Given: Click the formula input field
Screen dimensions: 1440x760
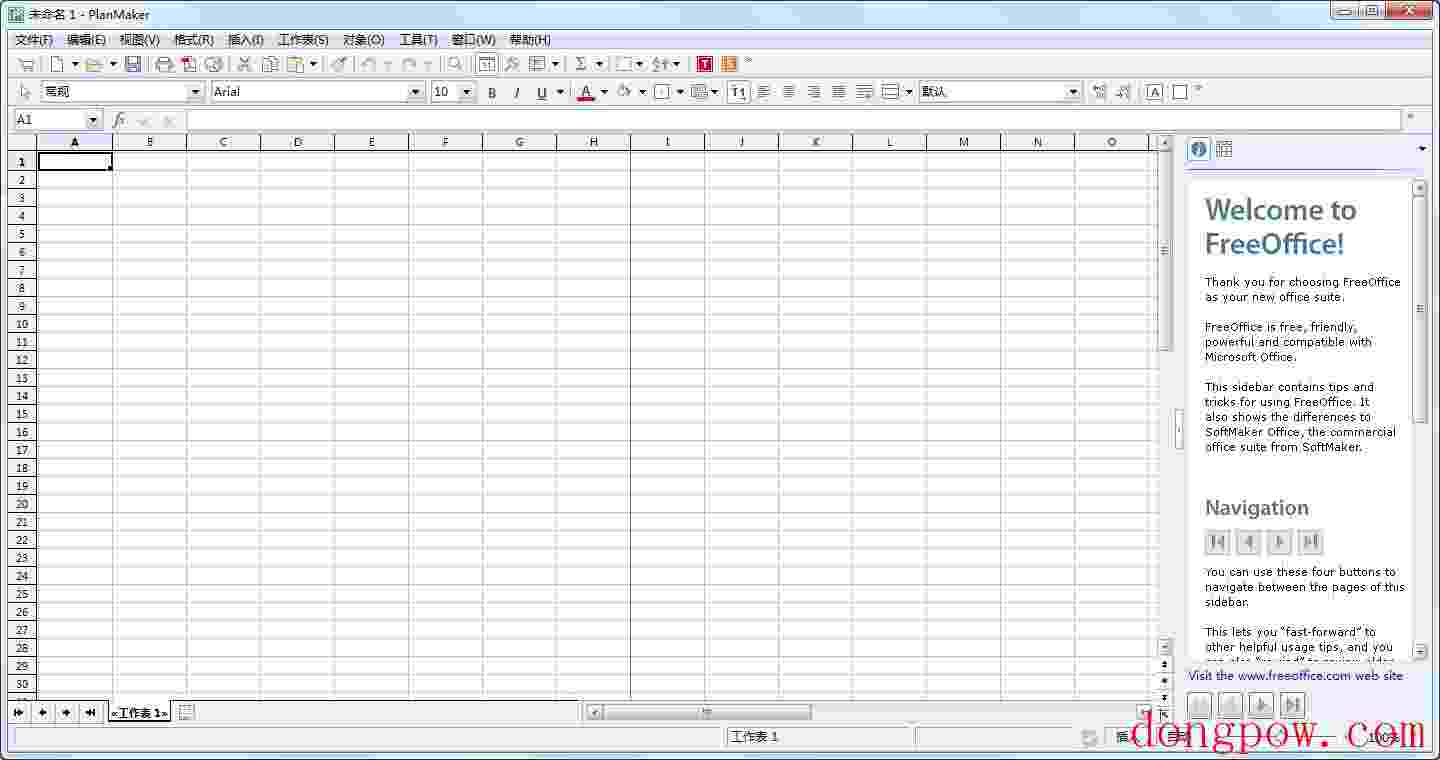Looking at the screenshot, I should pyautogui.click(x=793, y=120).
